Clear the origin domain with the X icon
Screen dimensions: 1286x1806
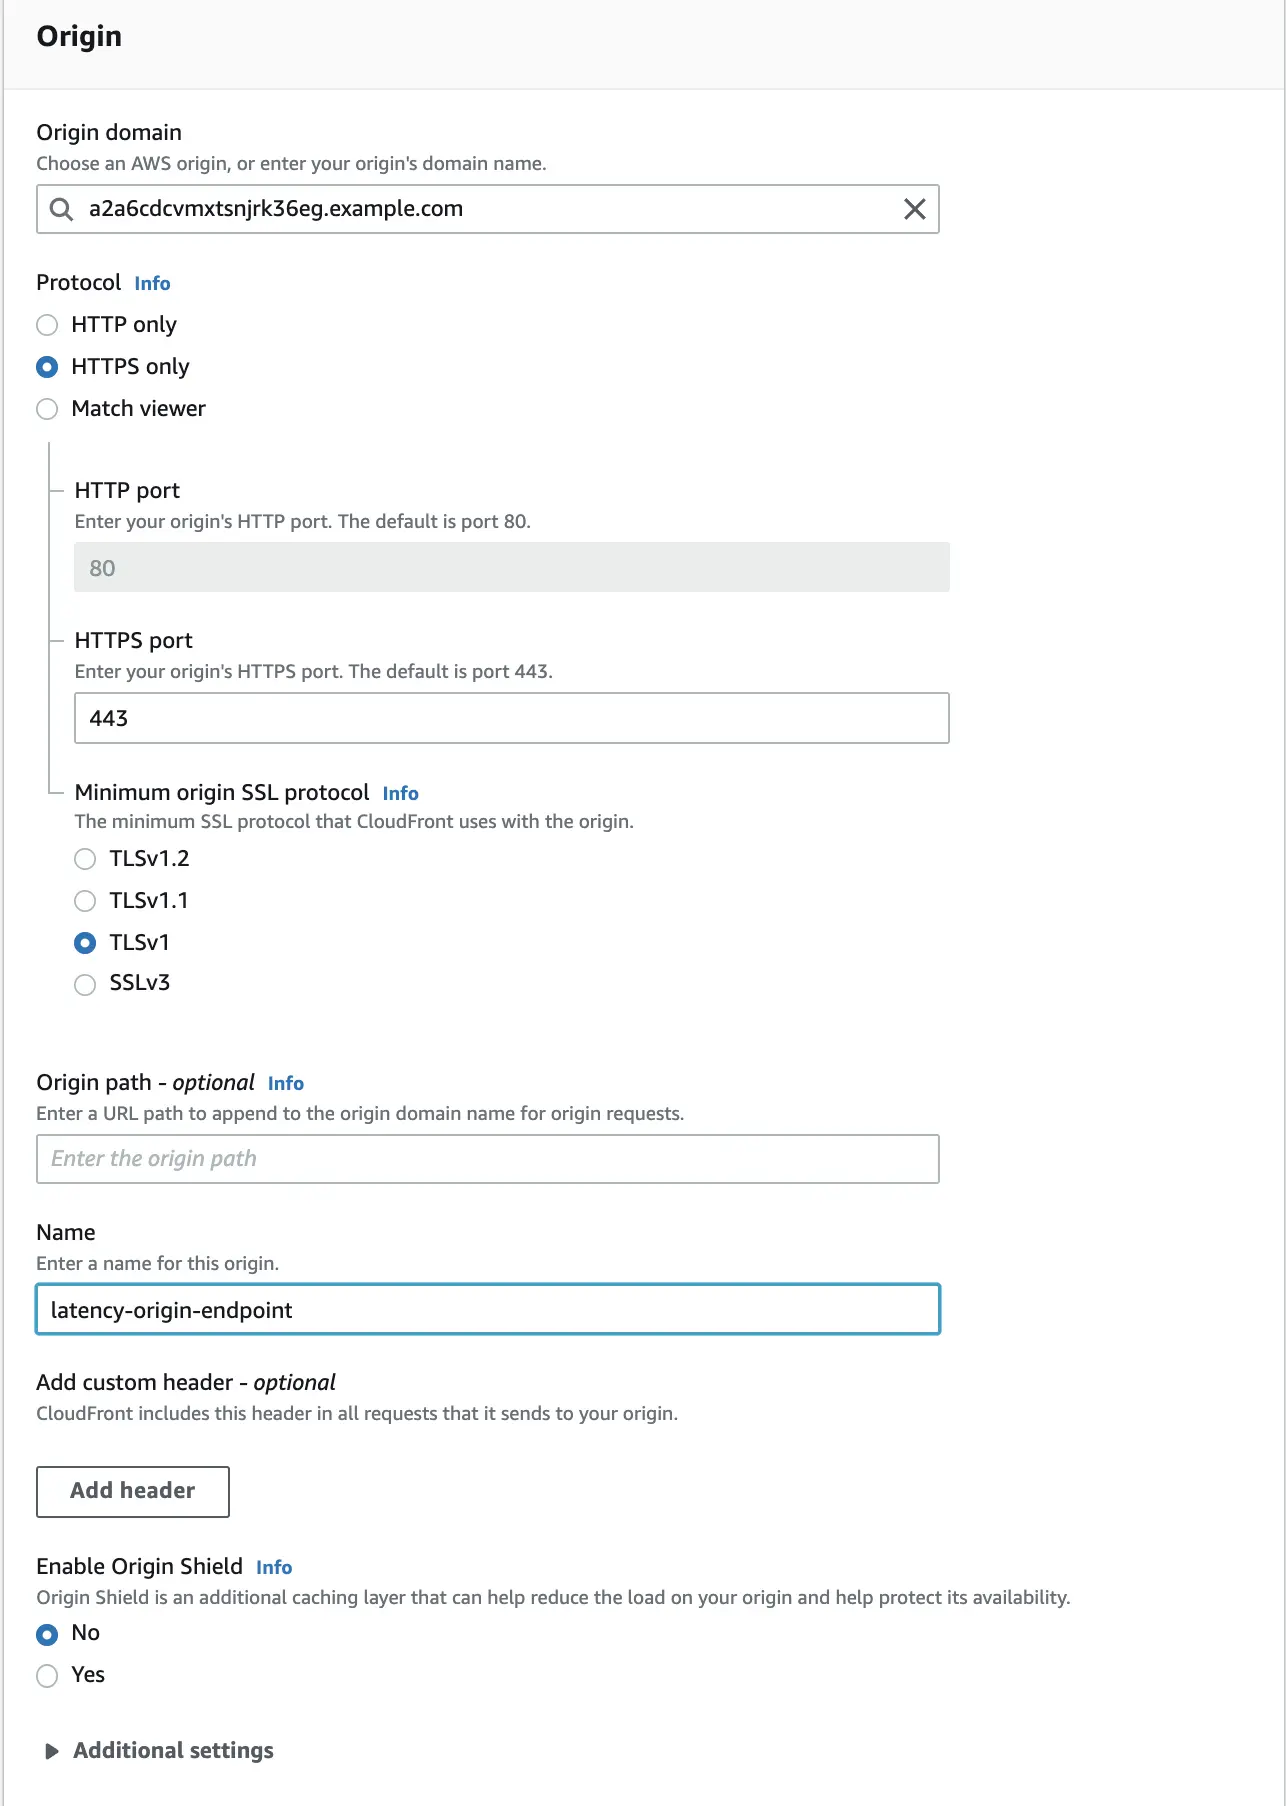(914, 209)
